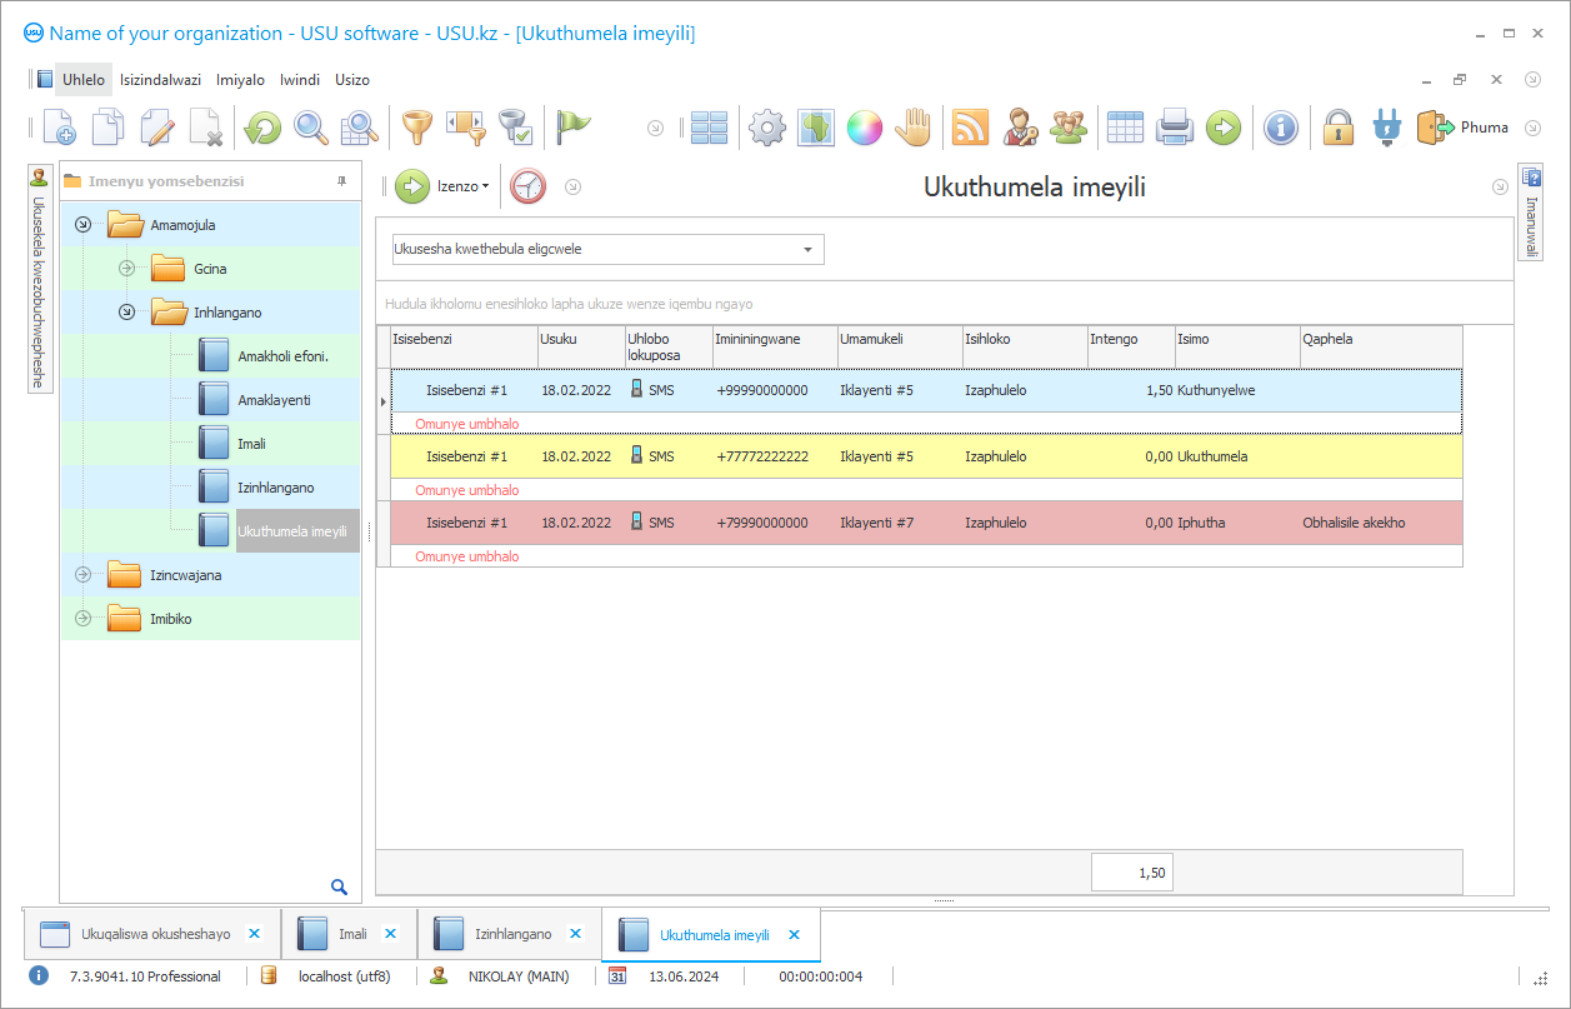The image size is (1571, 1009).
Task: Select the row with number +77772222222
Action: point(762,457)
